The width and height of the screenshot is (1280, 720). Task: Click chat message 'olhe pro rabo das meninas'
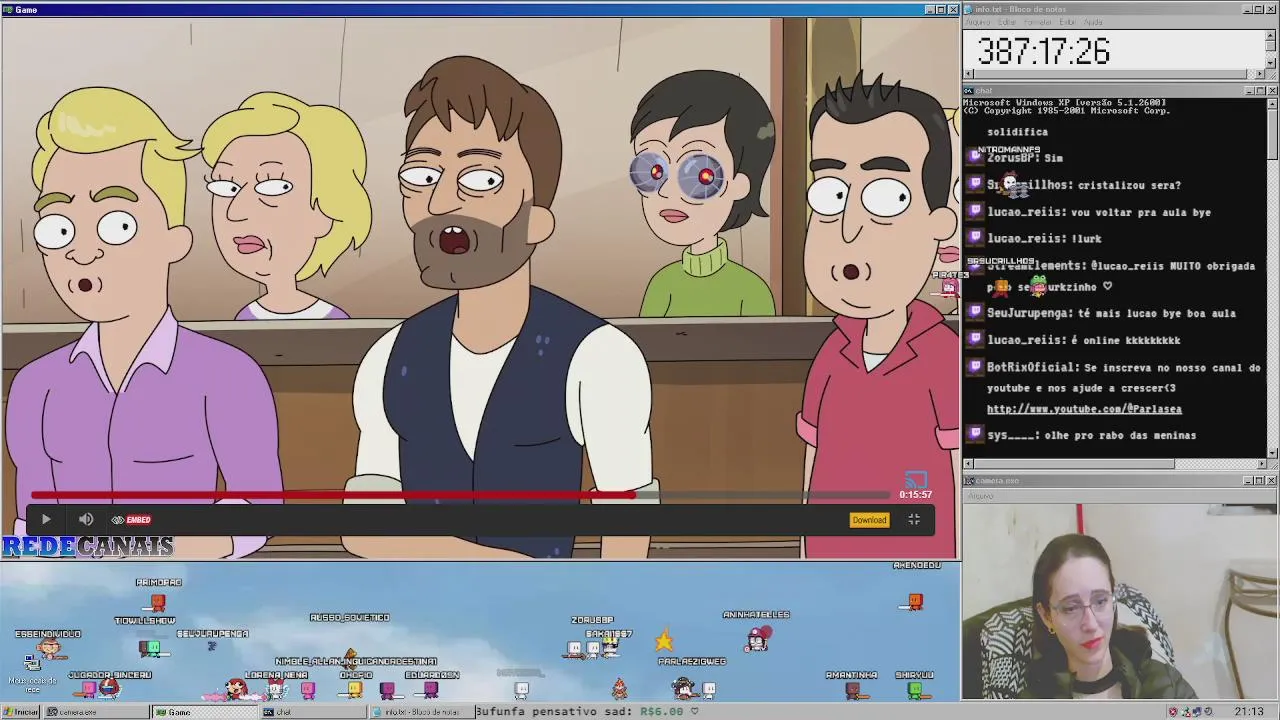[x=1121, y=435]
